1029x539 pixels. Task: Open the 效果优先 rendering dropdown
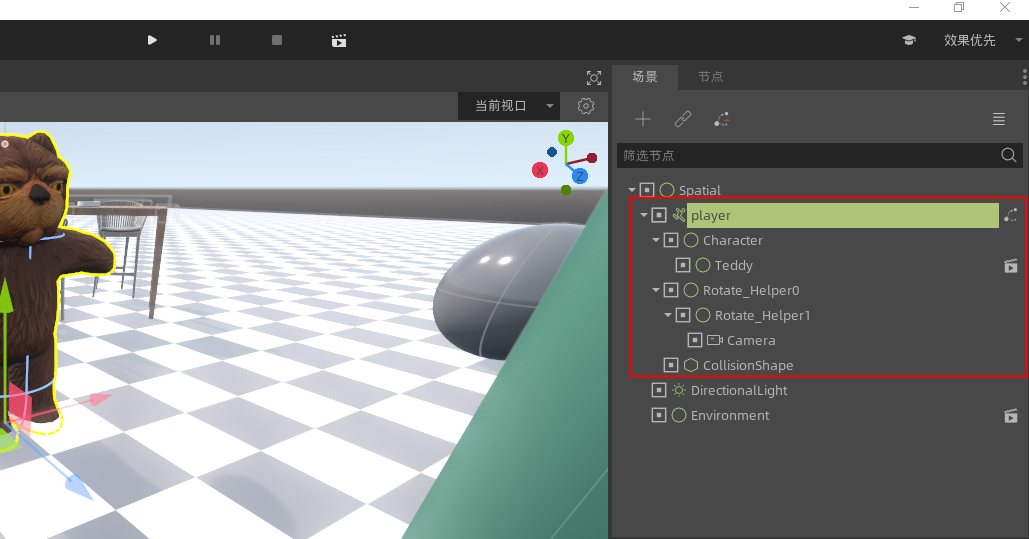click(x=982, y=40)
